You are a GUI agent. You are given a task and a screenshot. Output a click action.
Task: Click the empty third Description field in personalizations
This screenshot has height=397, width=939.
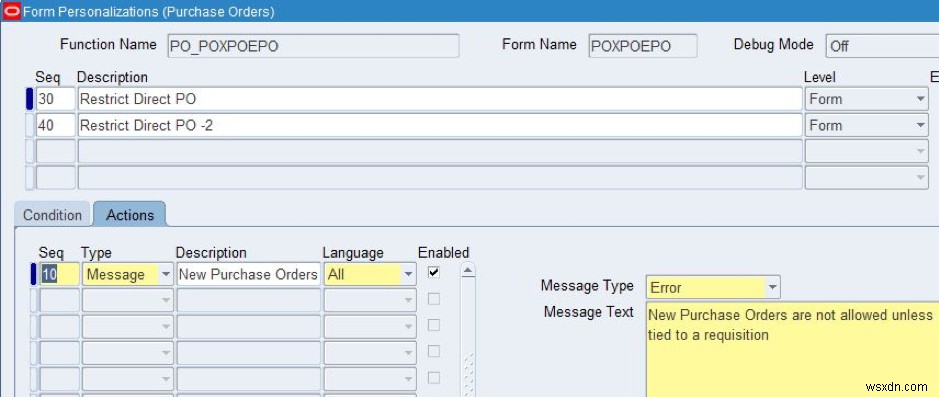pos(440,151)
